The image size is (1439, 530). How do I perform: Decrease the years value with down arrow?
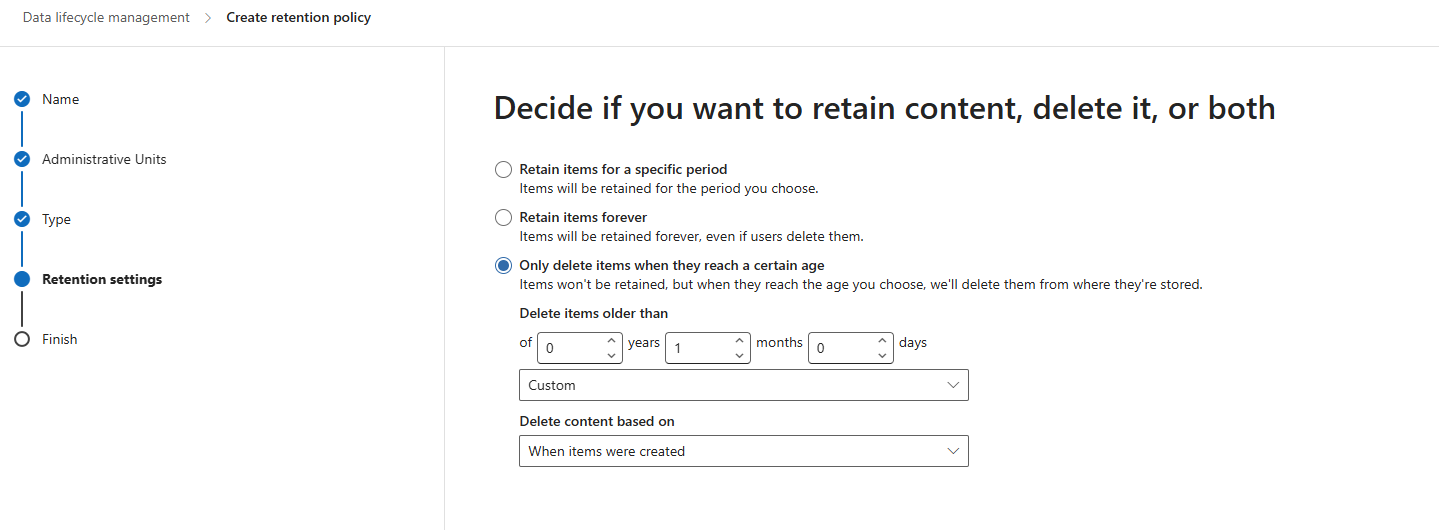point(612,355)
